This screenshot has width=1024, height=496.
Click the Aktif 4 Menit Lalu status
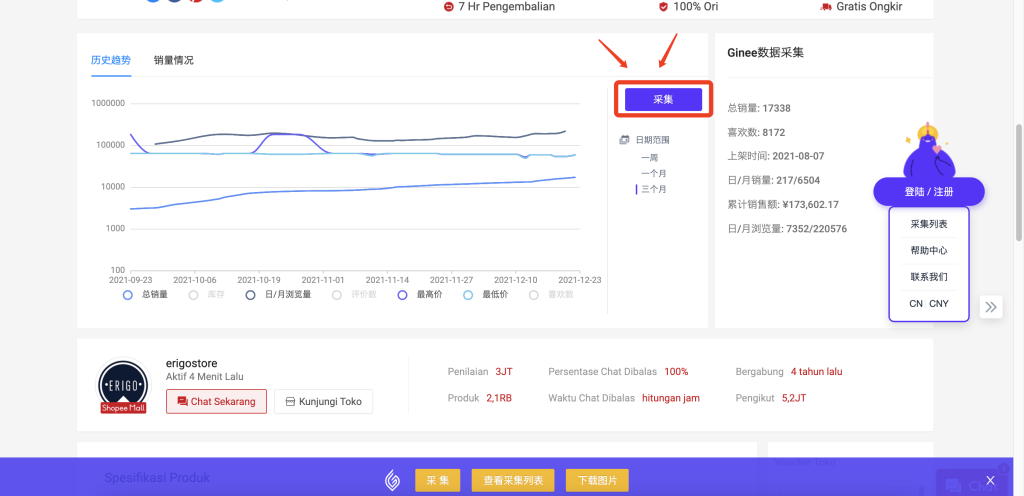coord(205,377)
